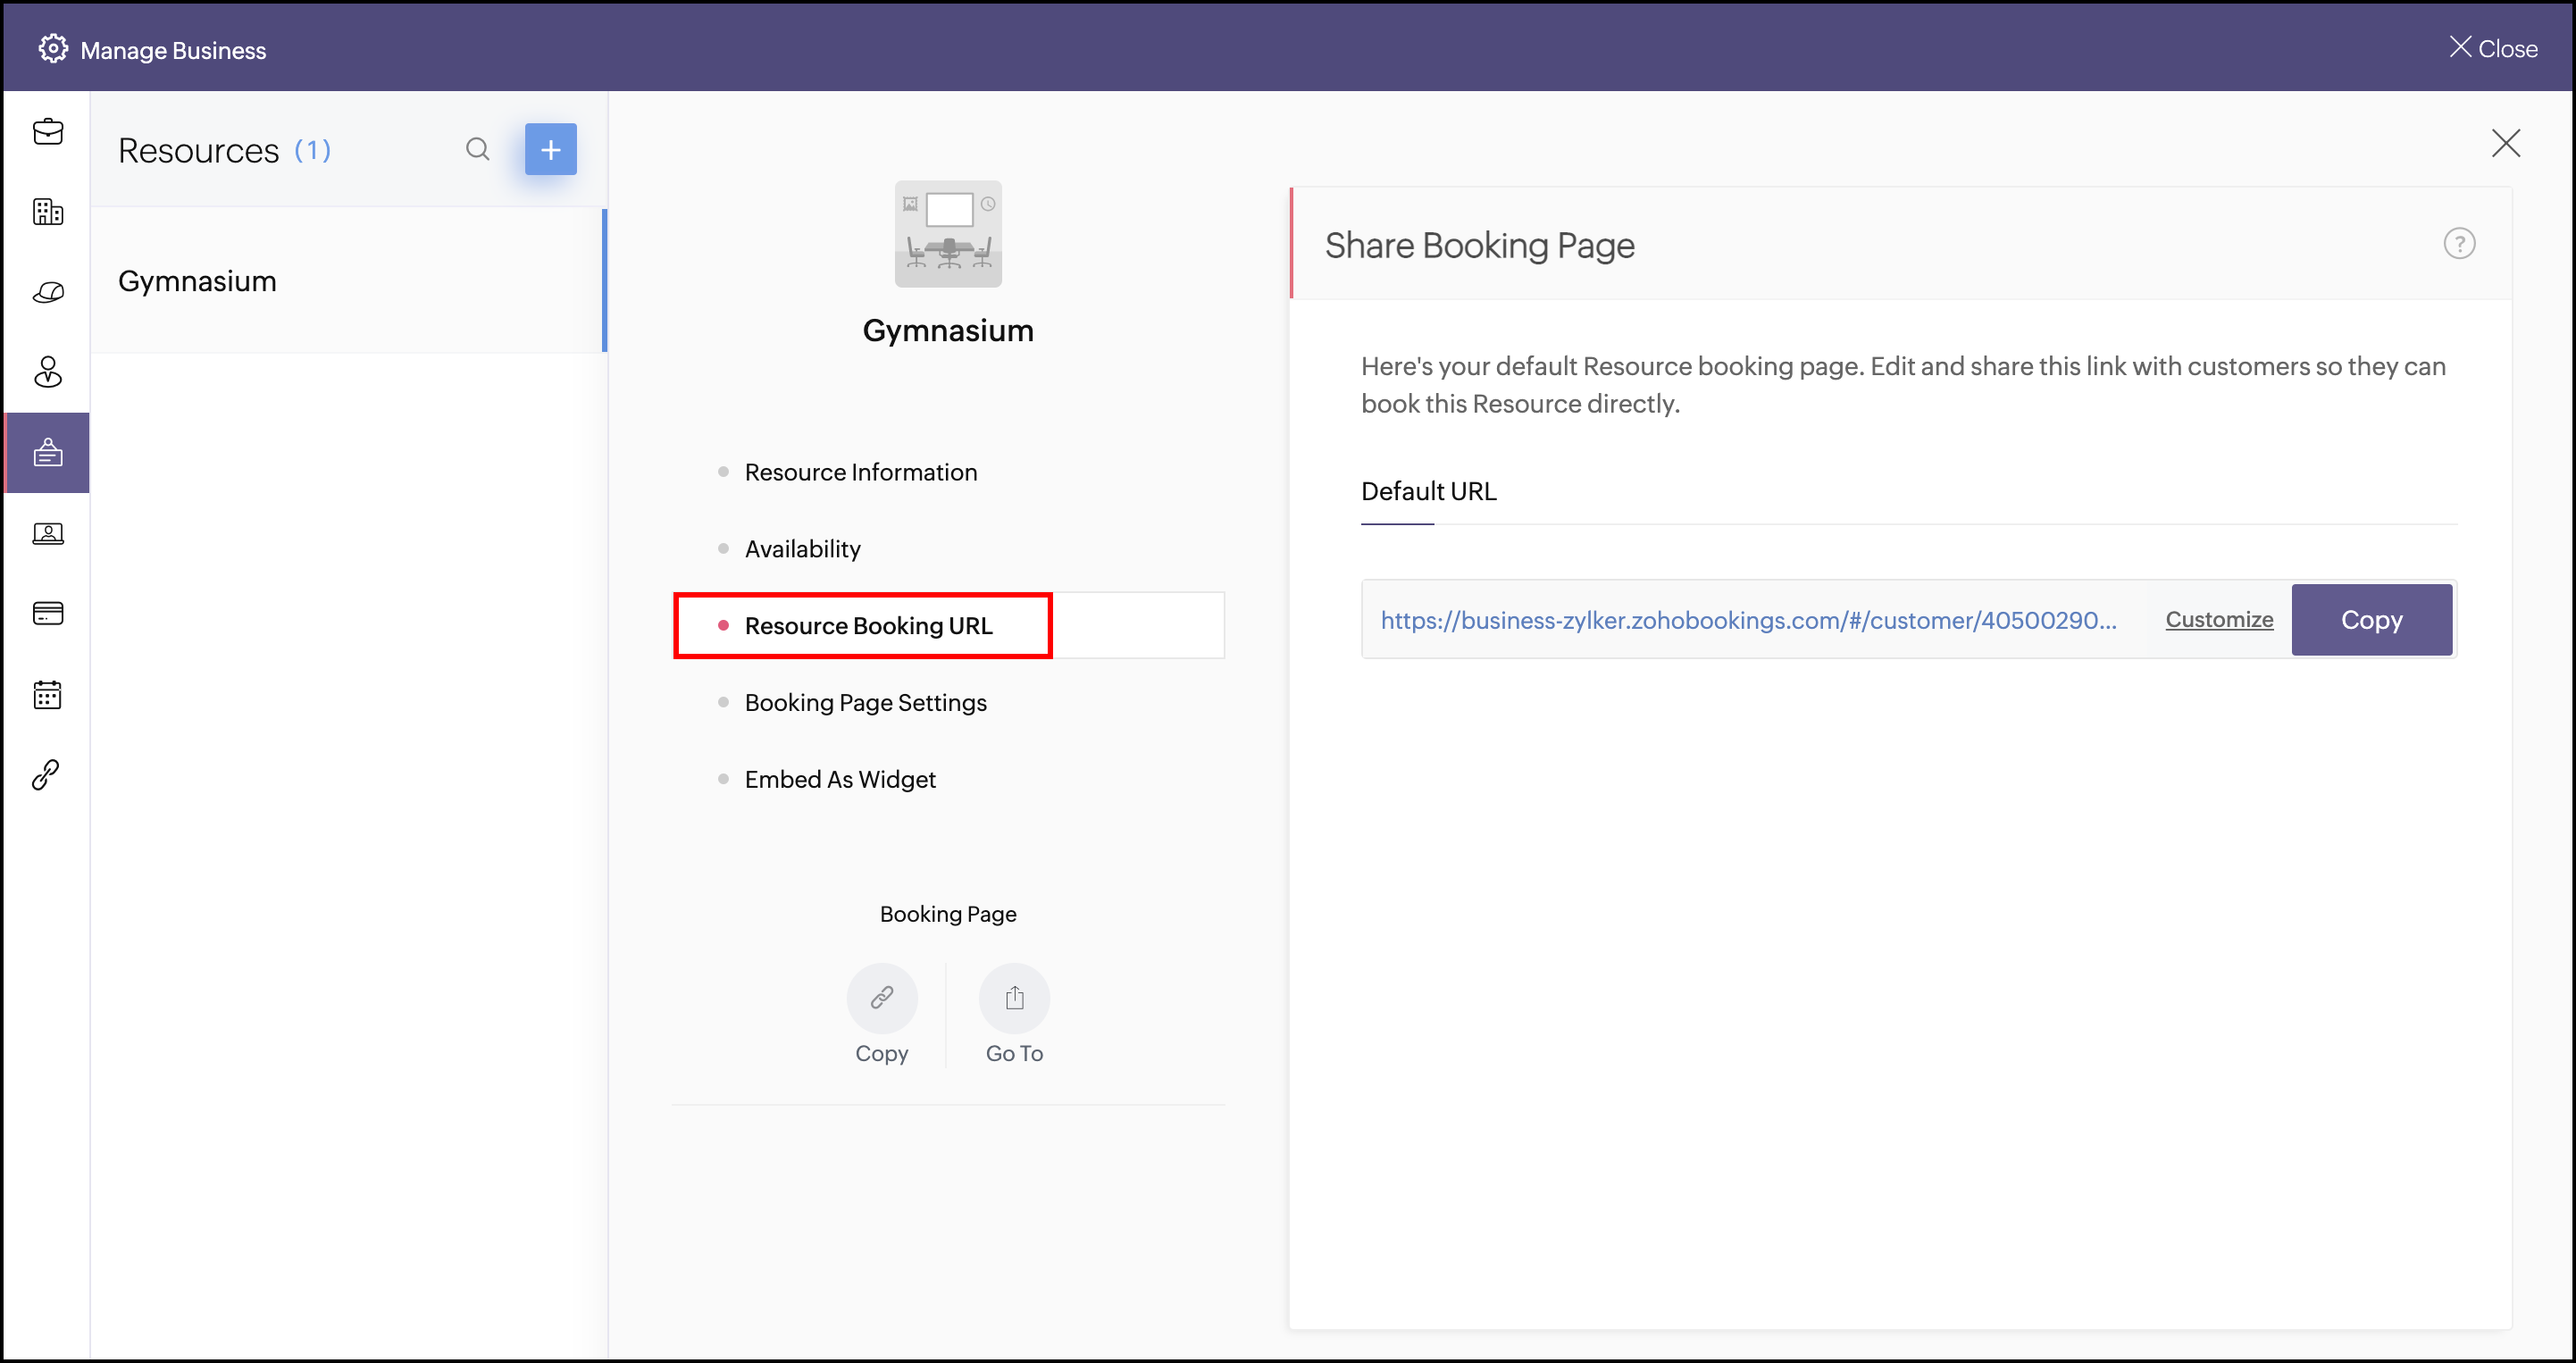Open the staff person sidebar icon
The image size is (2576, 1363).
tap(47, 372)
